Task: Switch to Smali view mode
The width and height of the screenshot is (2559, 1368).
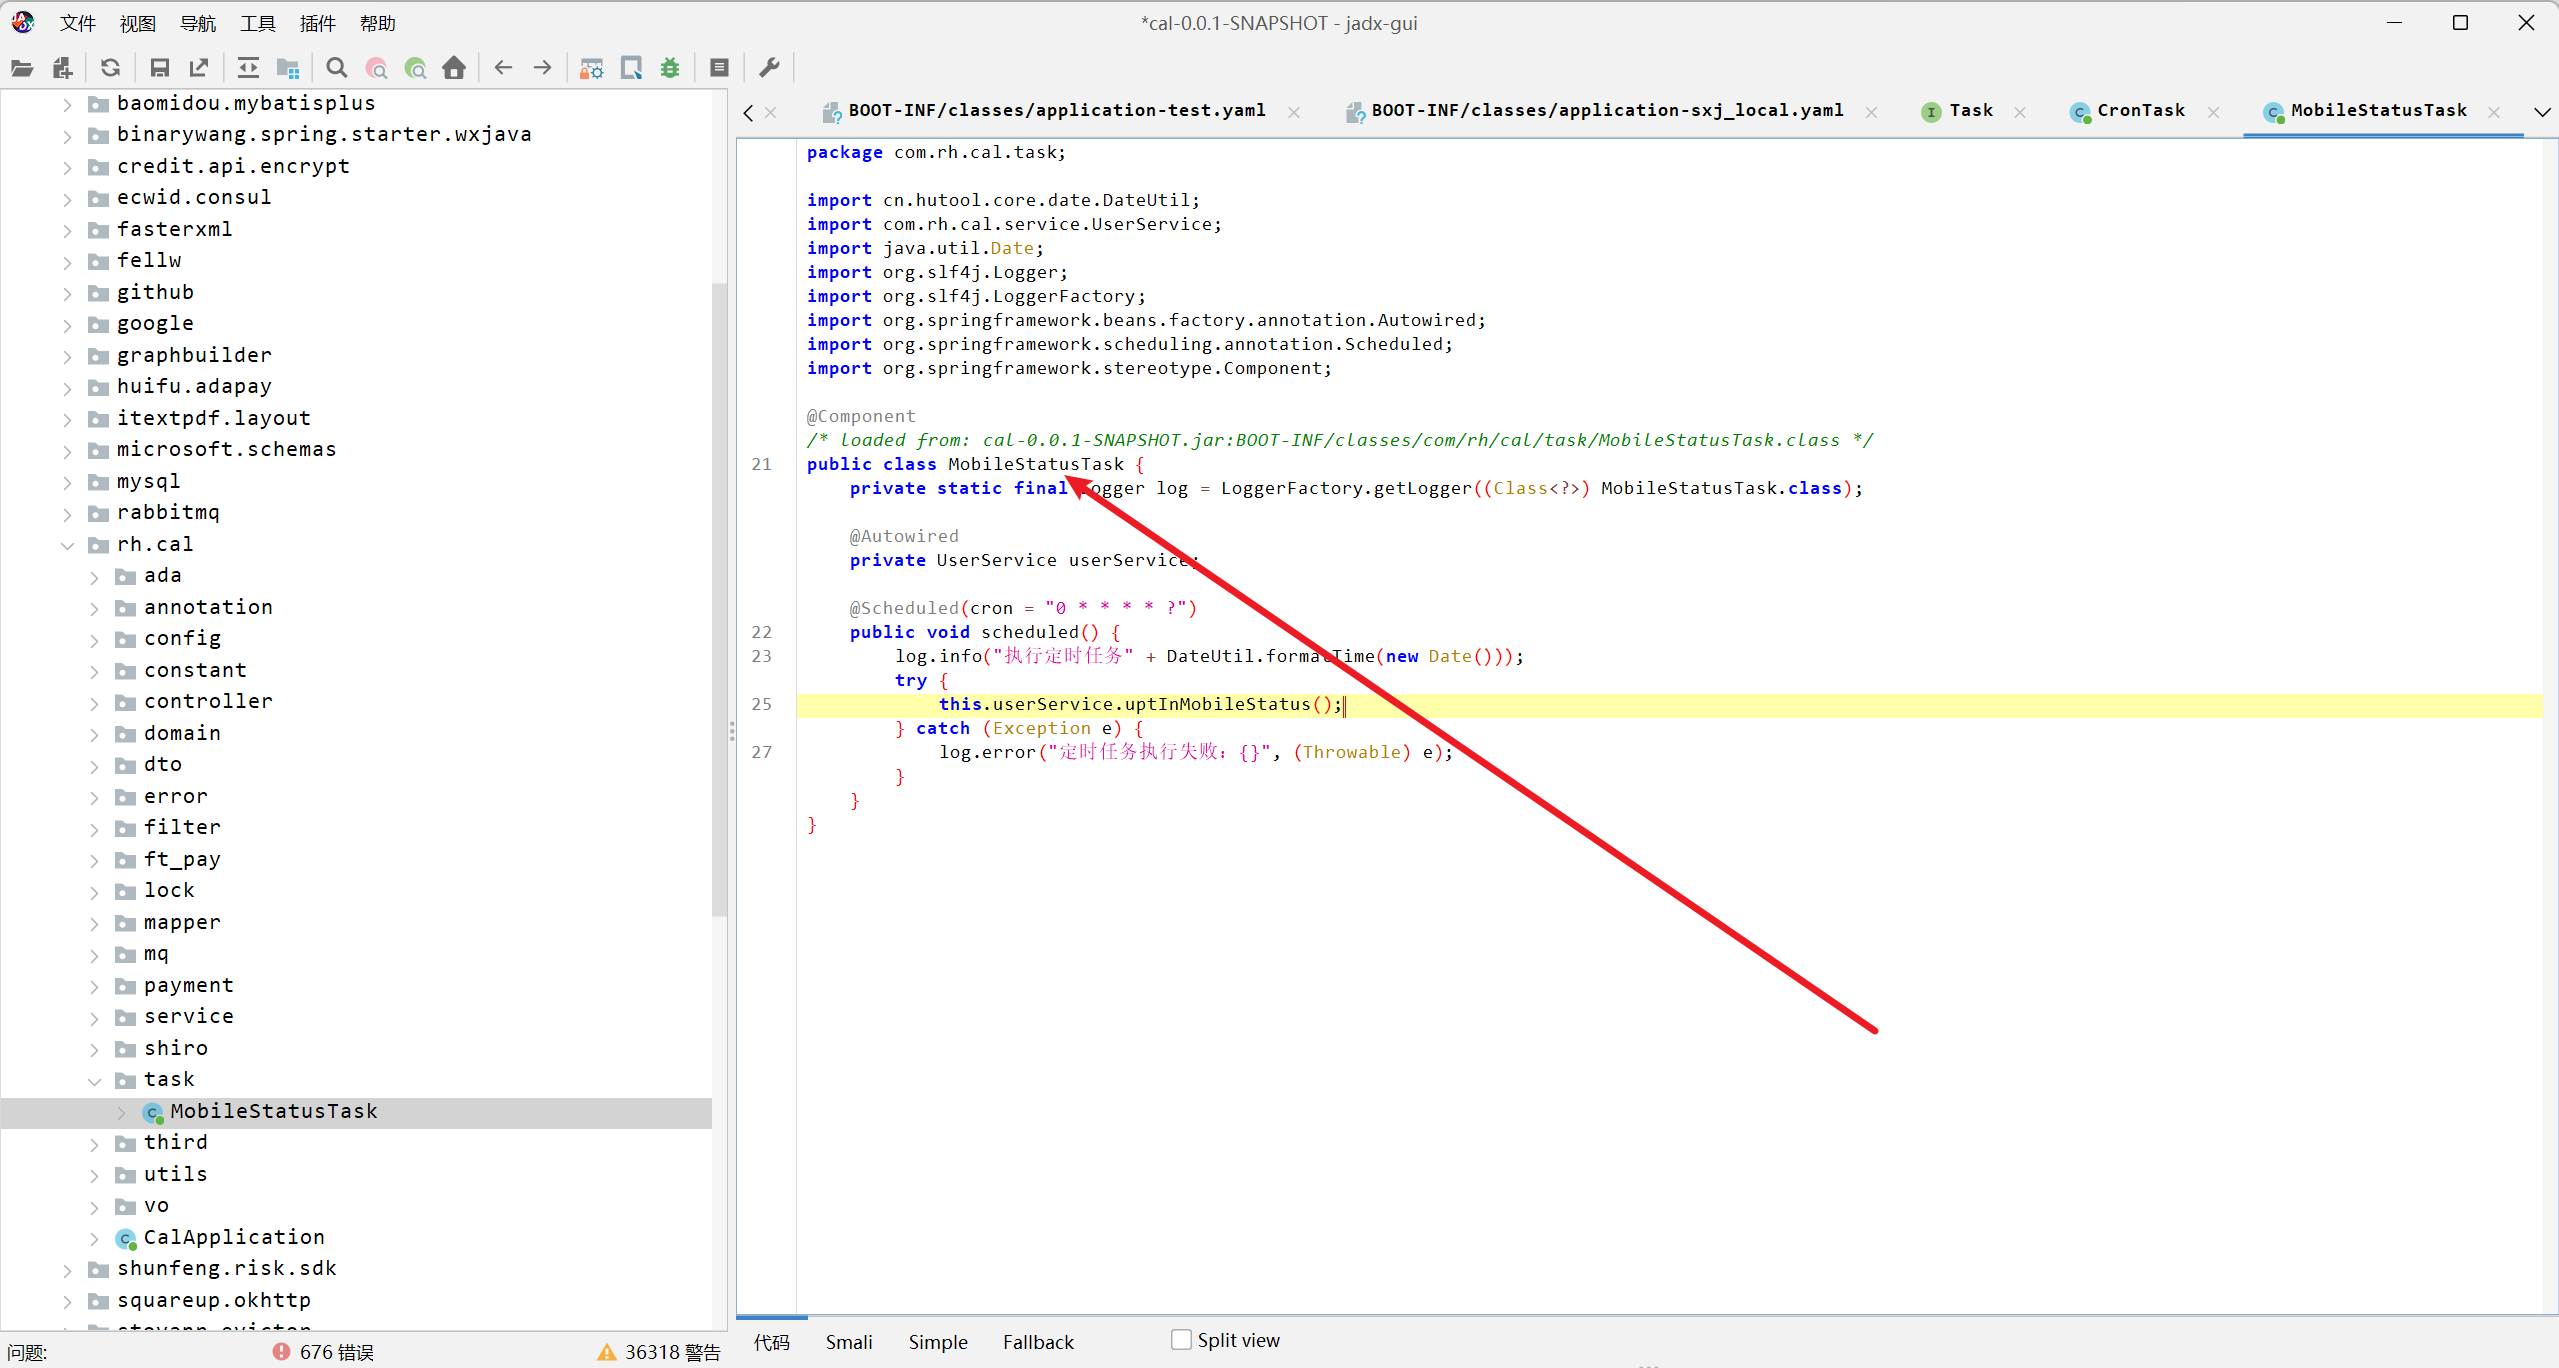Action: [x=848, y=1342]
